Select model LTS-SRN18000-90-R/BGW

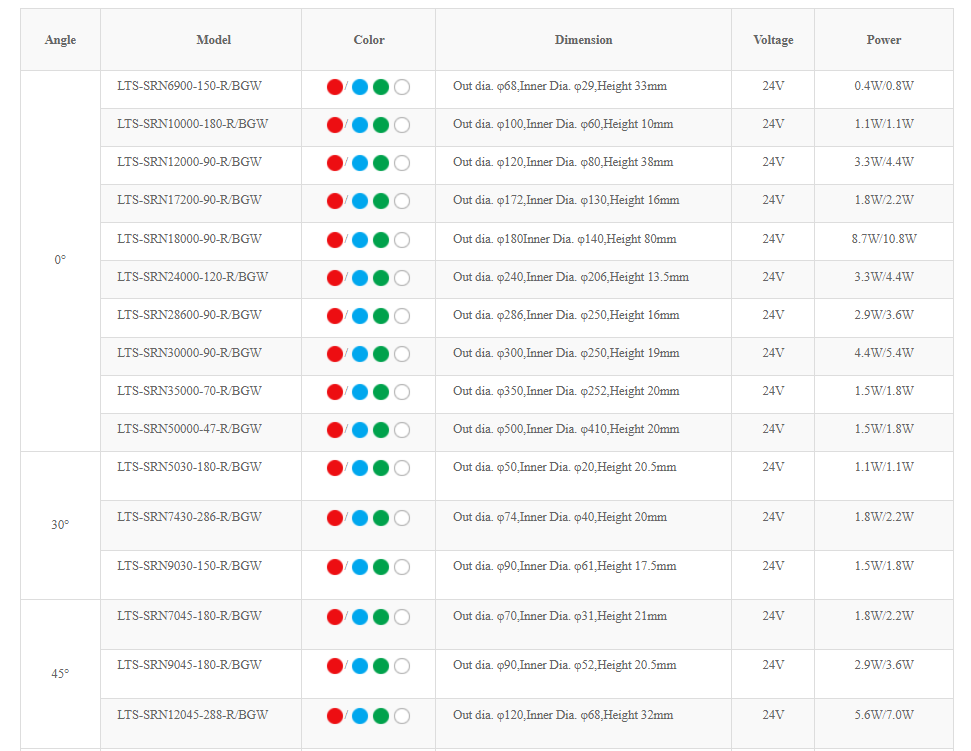tap(189, 239)
